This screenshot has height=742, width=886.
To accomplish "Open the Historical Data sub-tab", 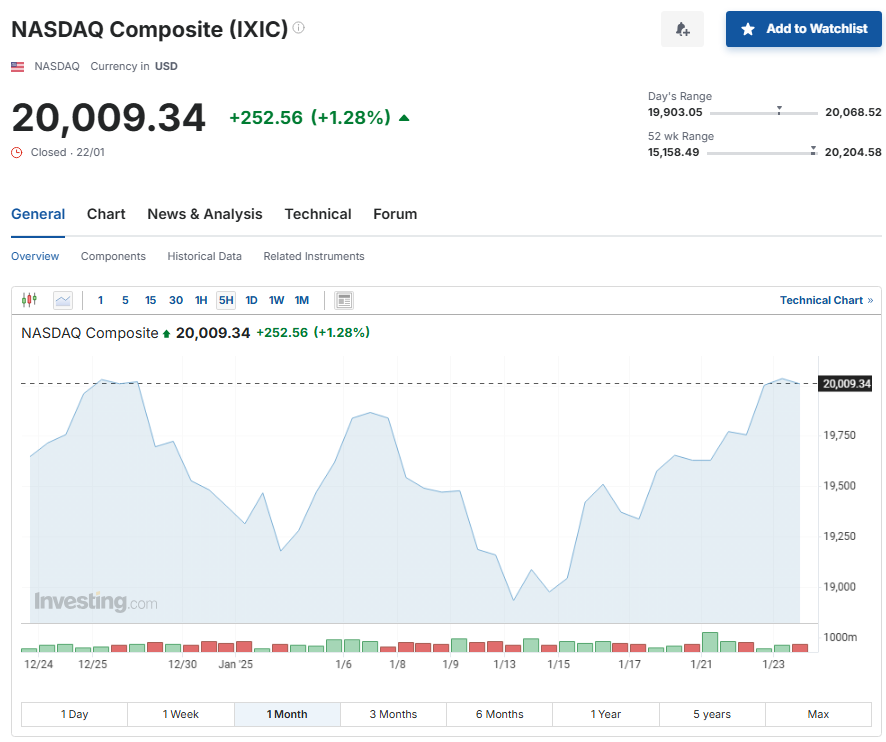I will click(205, 256).
